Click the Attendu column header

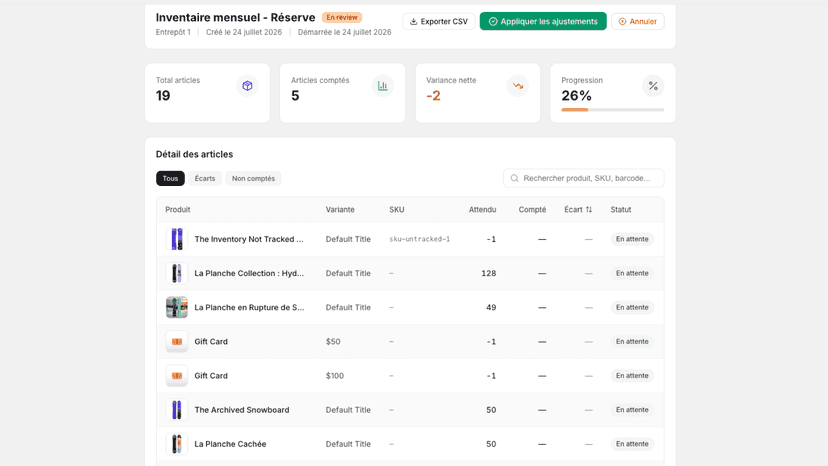[x=482, y=210]
